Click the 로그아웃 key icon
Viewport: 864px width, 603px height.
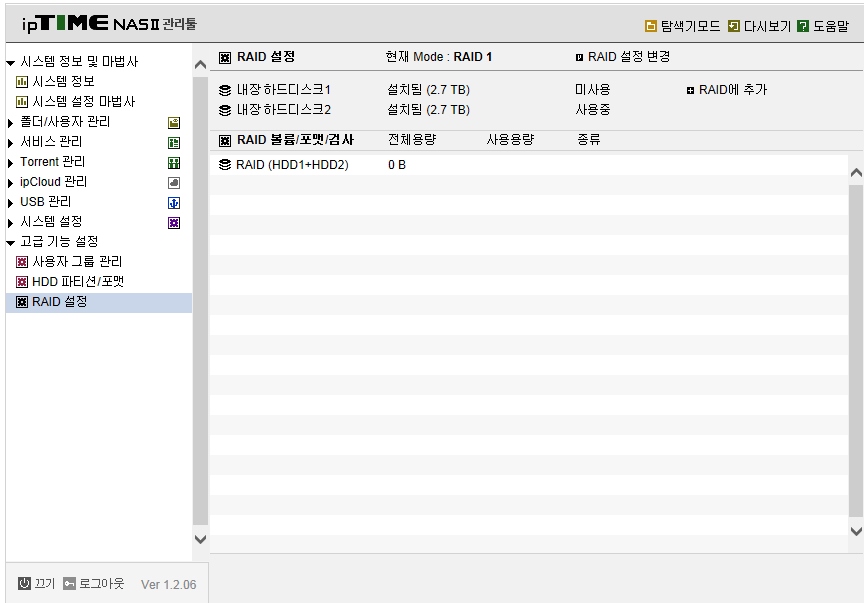[x=69, y=584]
